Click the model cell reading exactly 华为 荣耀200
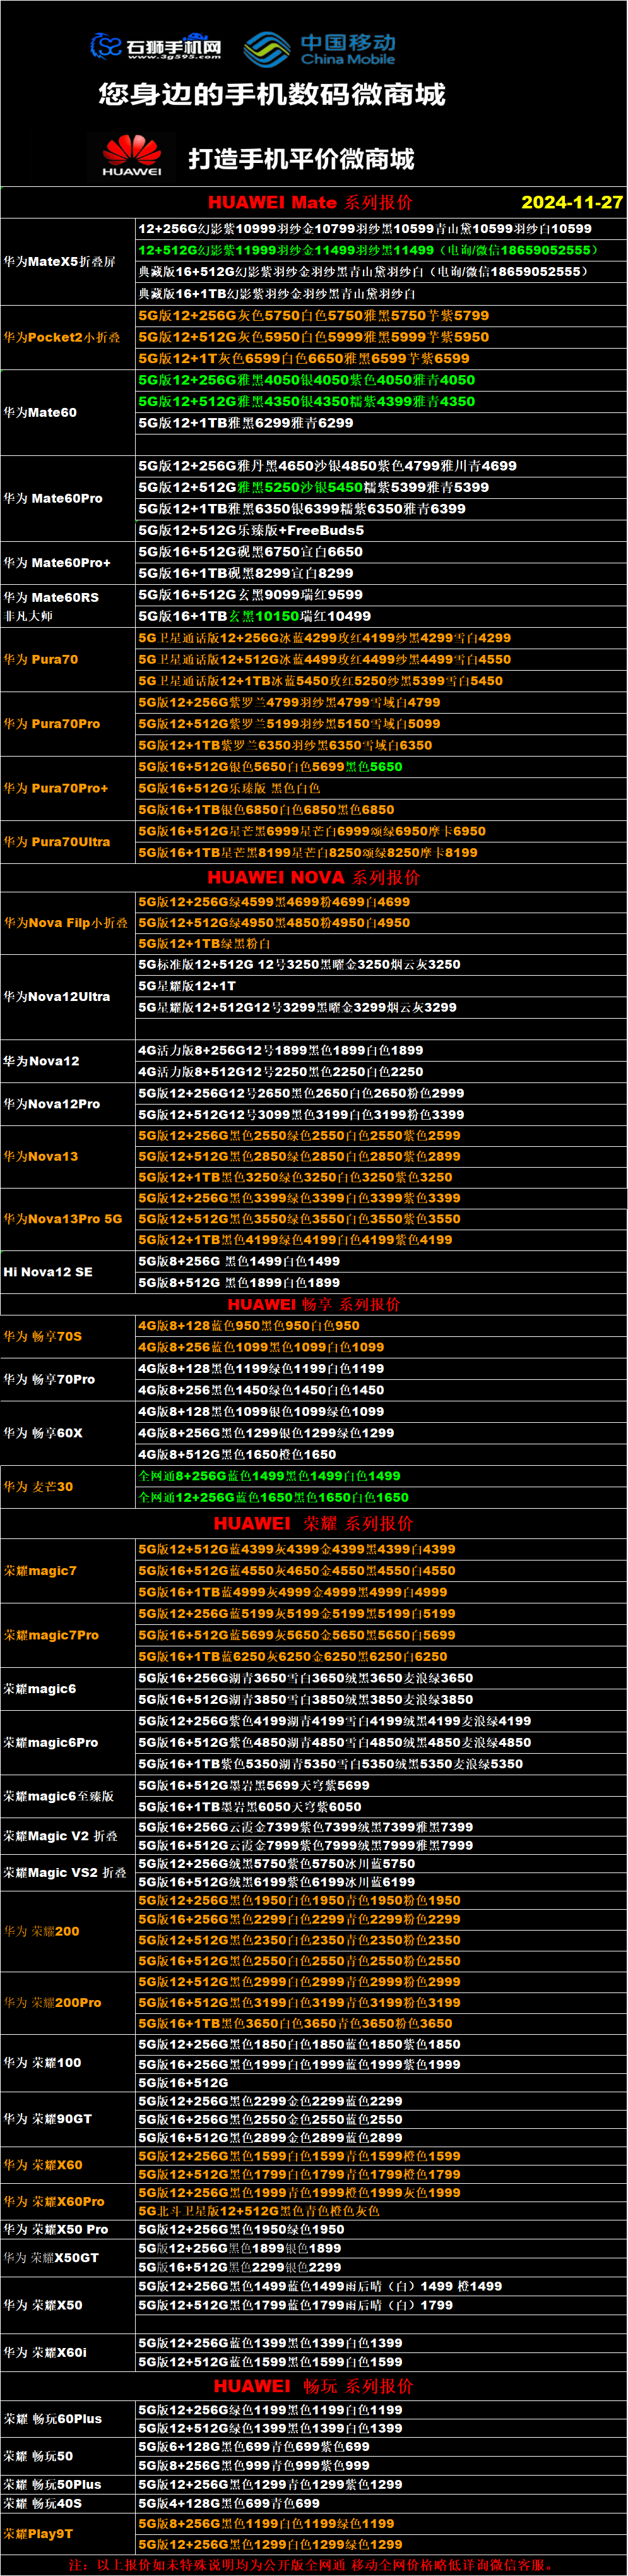 pos(68,1931)
